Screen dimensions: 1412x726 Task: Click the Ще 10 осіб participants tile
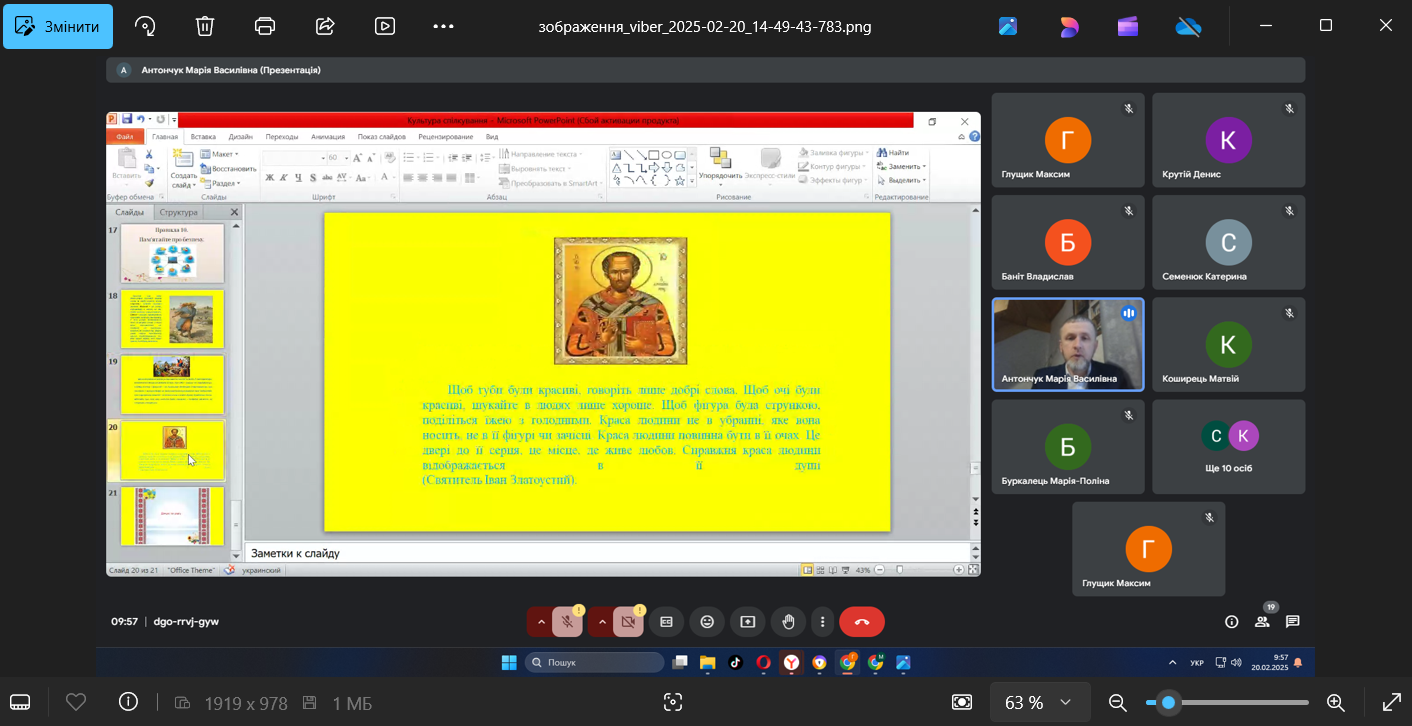pyautogui.click(x=1229, y=447)
